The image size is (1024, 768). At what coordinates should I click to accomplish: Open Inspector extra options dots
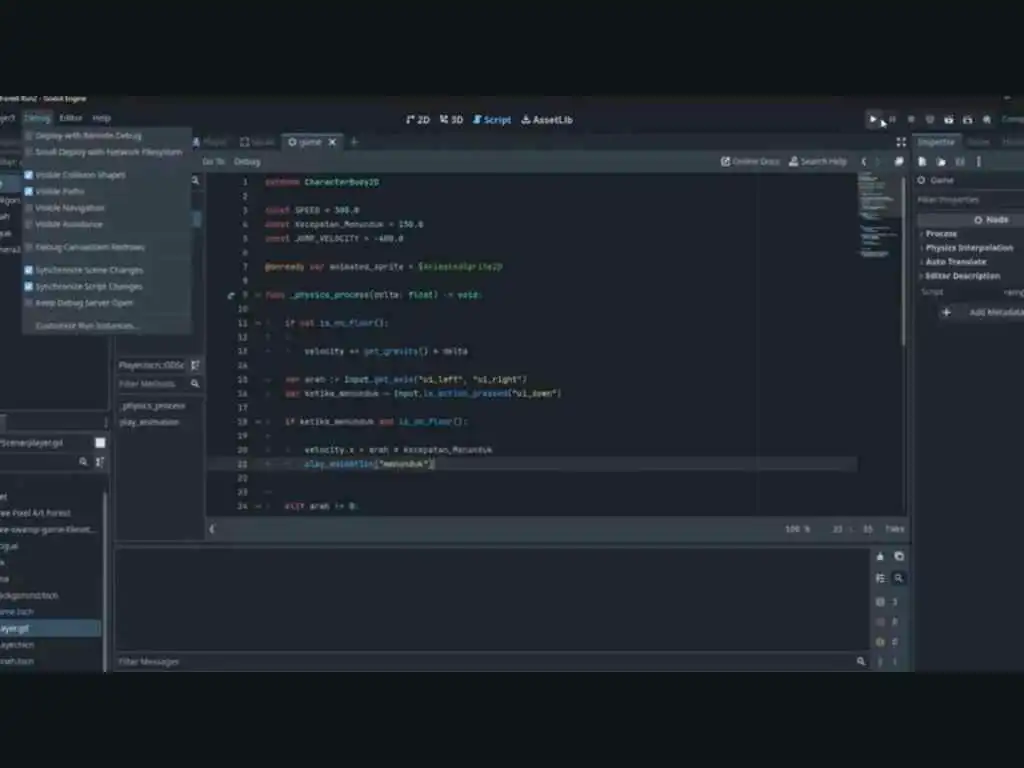click(978, 161)
